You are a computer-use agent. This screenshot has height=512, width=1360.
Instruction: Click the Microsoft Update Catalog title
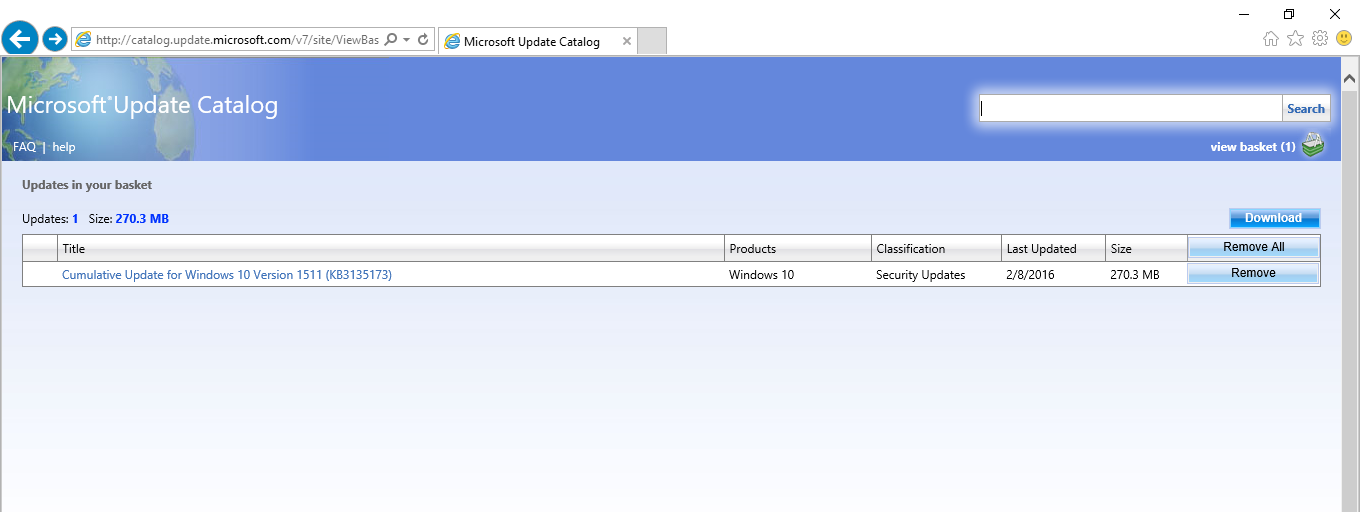click(142, 105)
